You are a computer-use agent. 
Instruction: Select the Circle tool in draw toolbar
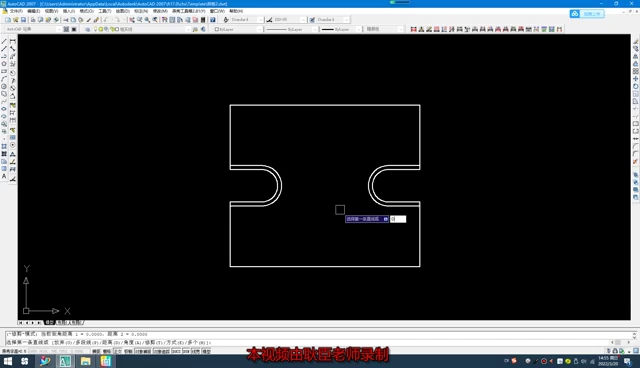(x=4, y=86)
